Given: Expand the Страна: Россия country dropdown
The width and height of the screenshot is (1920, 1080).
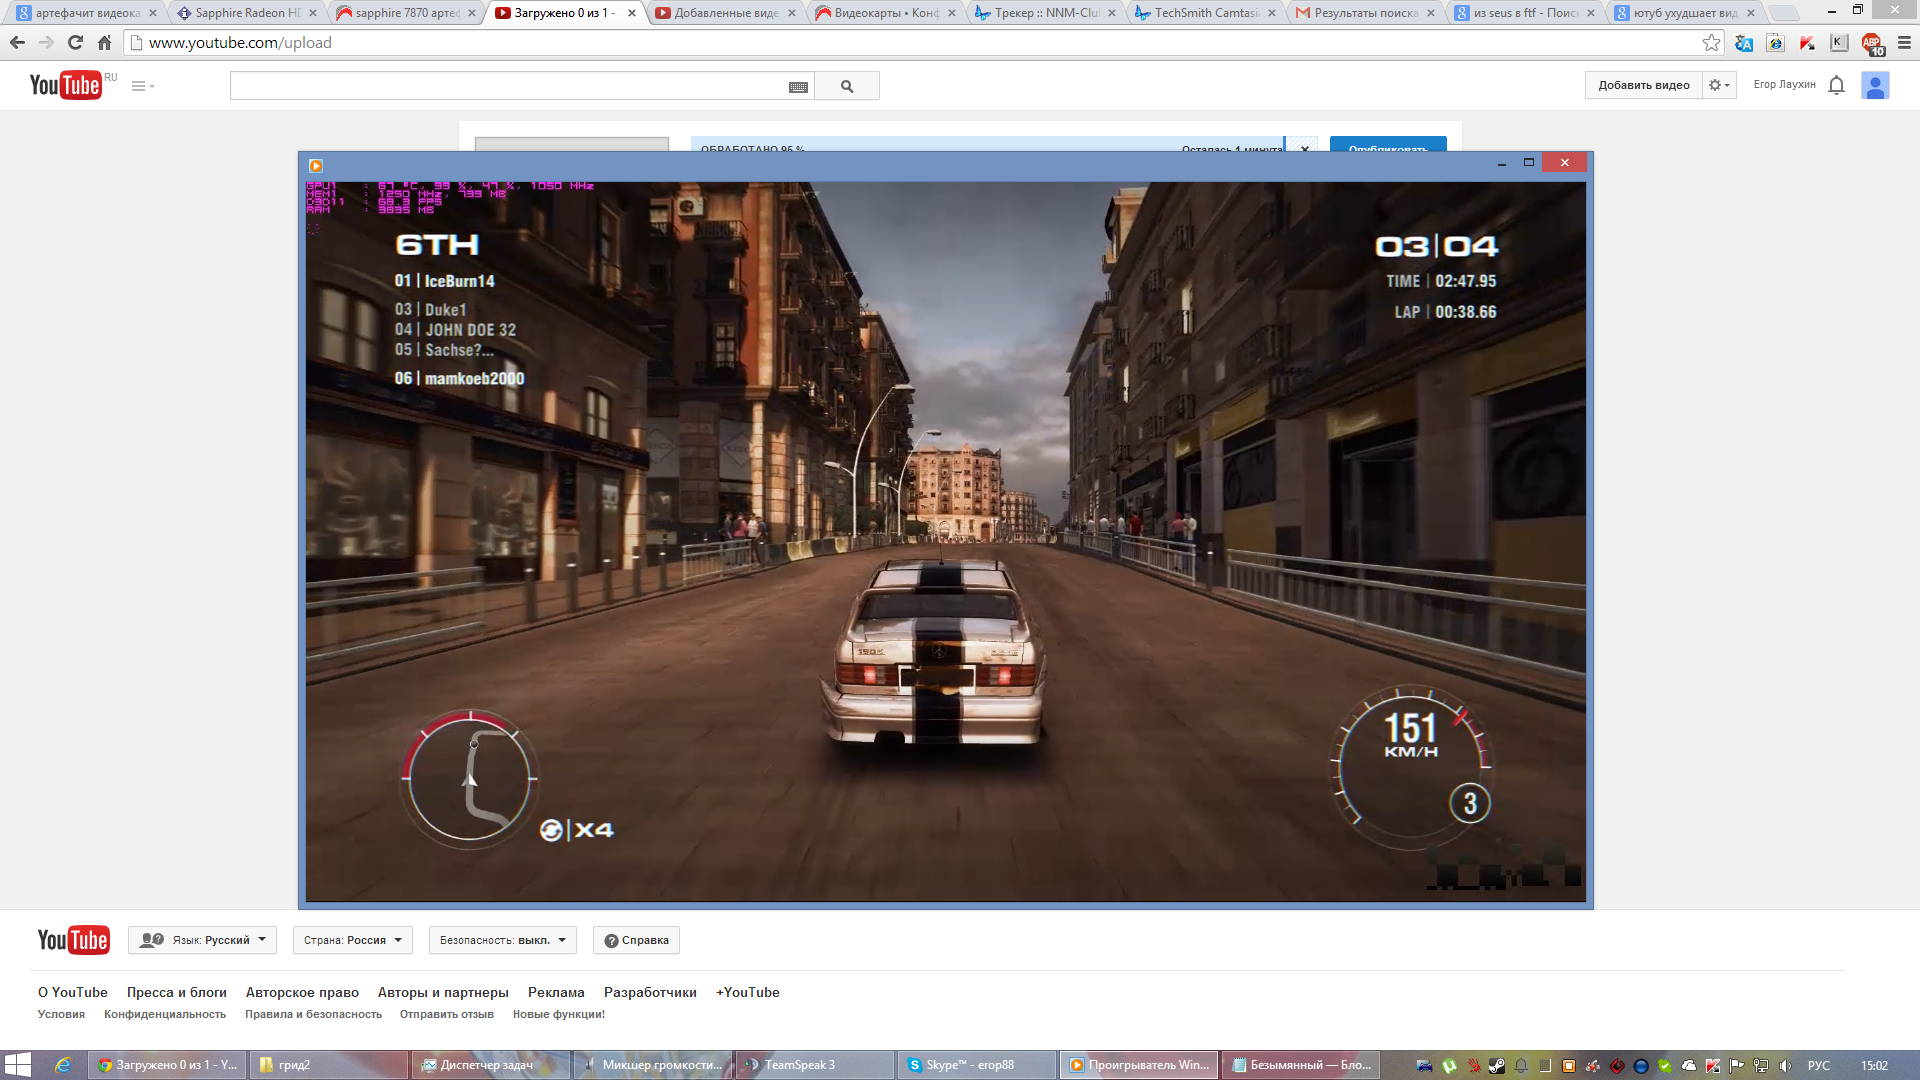Looking at the screenshot, I should 352,940.
